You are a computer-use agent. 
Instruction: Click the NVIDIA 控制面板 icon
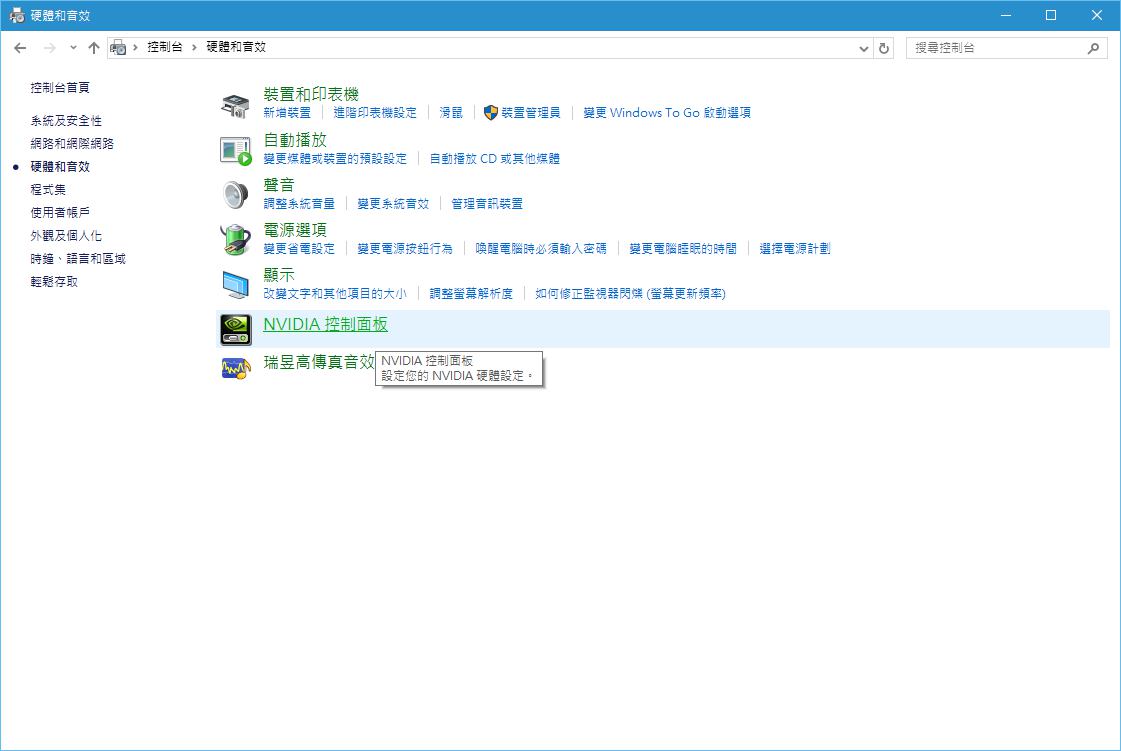(235, 329)
